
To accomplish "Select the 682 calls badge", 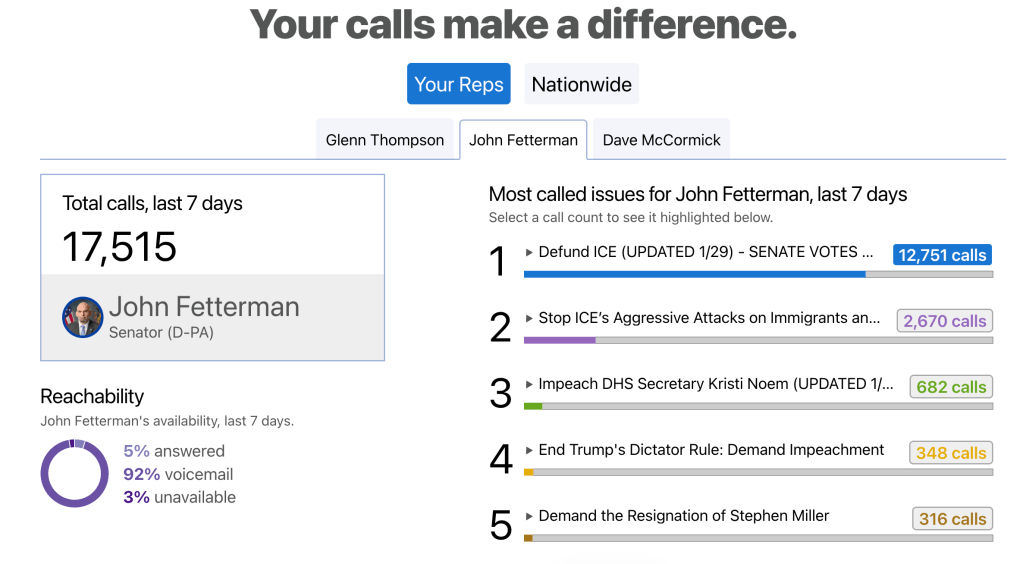I will point(950,387).
